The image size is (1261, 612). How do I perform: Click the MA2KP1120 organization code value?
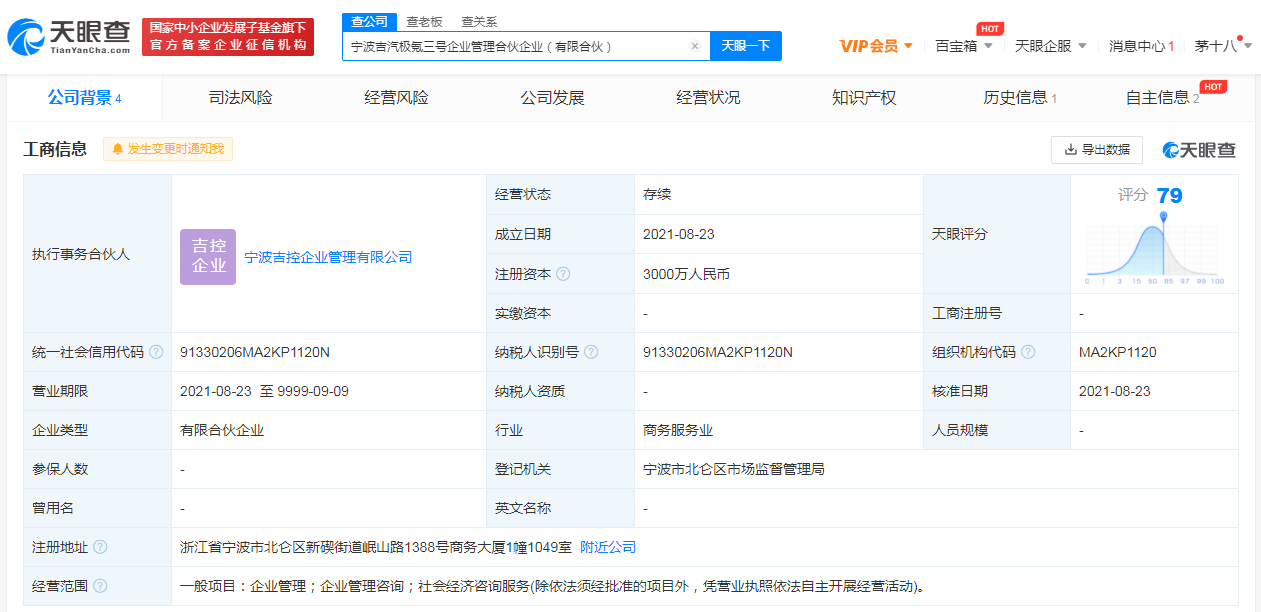tap(1118, 352)
